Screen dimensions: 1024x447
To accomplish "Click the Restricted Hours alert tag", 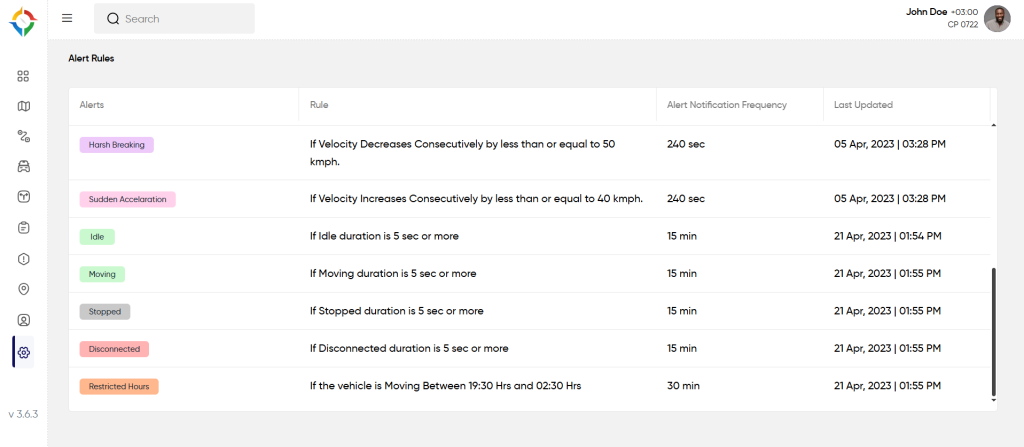I will tap(119, 386).
